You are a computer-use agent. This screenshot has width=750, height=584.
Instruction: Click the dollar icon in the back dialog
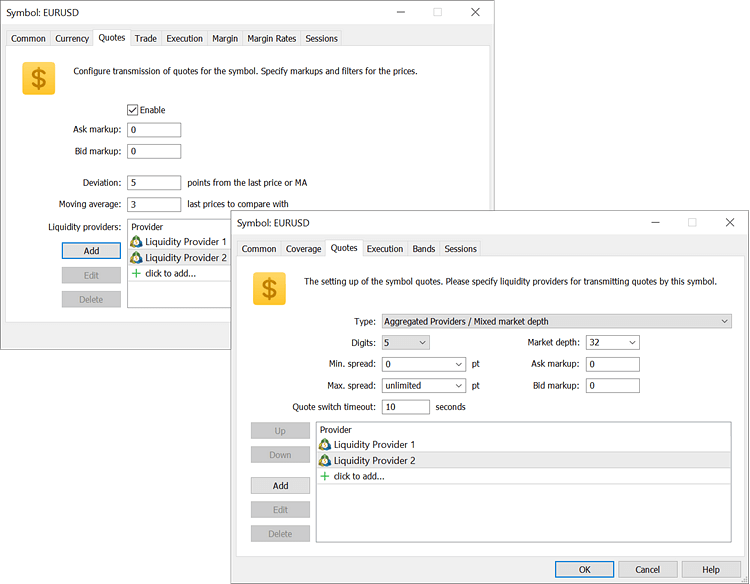click(x=39, y=79)
